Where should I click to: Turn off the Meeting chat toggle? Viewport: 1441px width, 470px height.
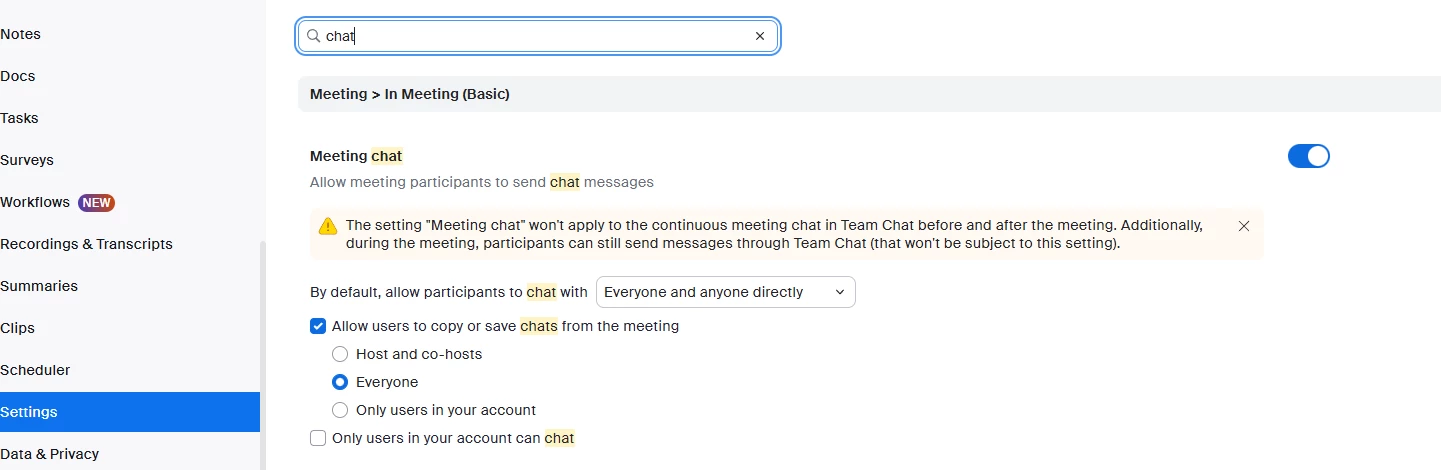[1309, 156]
